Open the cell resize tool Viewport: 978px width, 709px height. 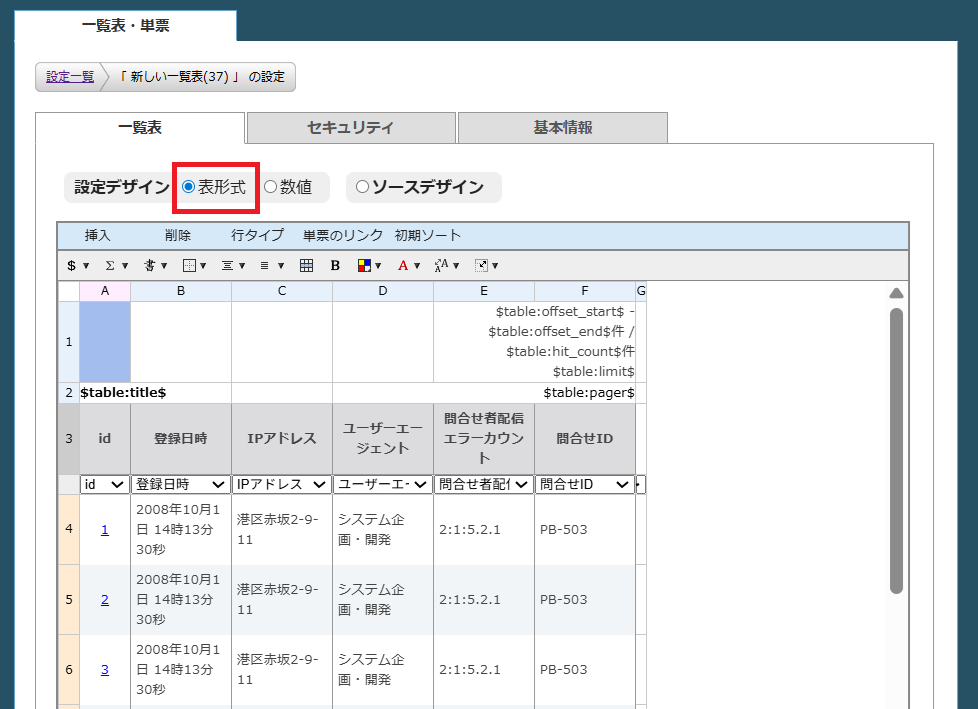click(x=486, y=266)
